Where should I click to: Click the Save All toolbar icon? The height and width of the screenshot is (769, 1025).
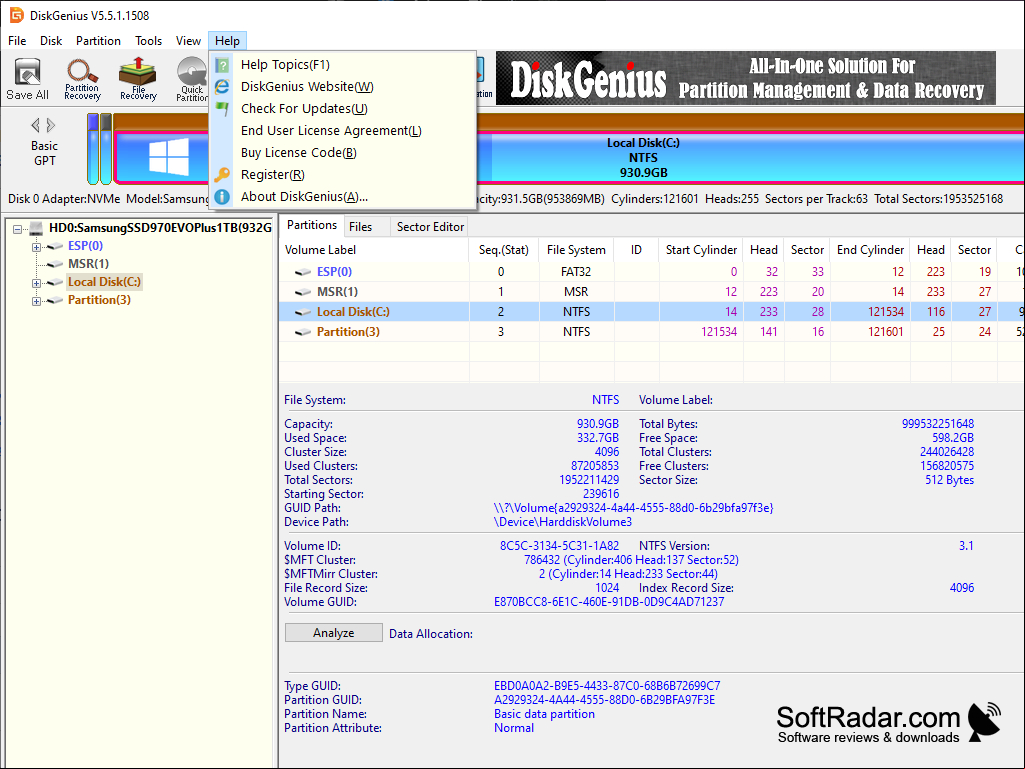coord(27,78)
